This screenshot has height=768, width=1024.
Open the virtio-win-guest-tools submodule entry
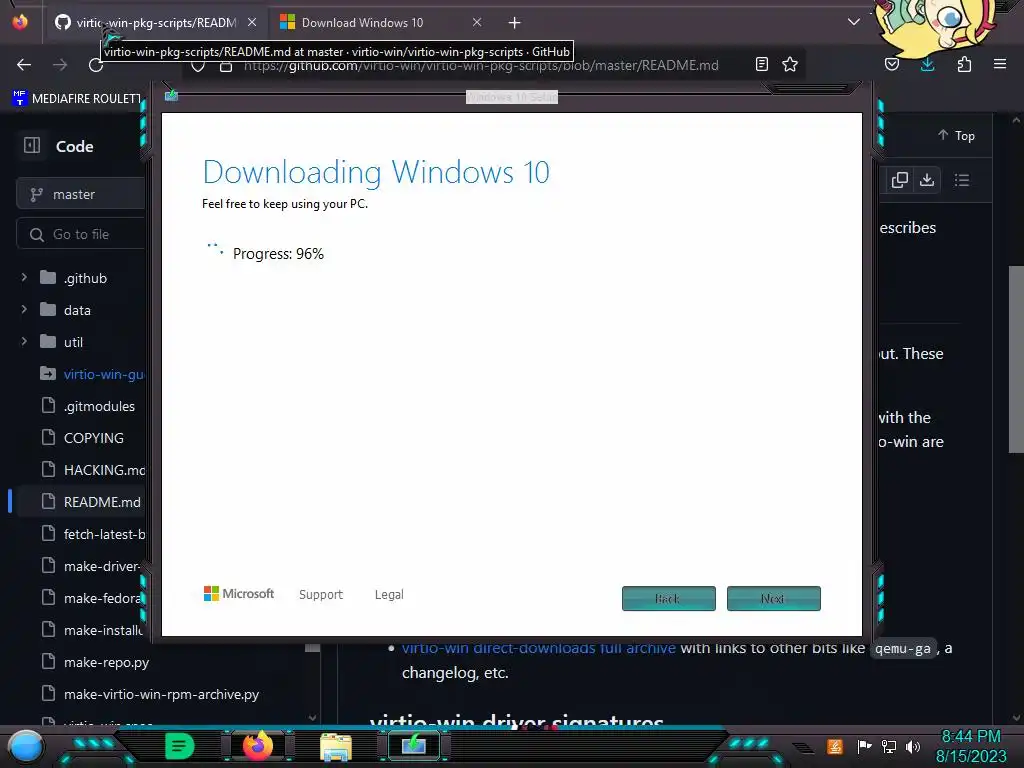pos(91,374)
